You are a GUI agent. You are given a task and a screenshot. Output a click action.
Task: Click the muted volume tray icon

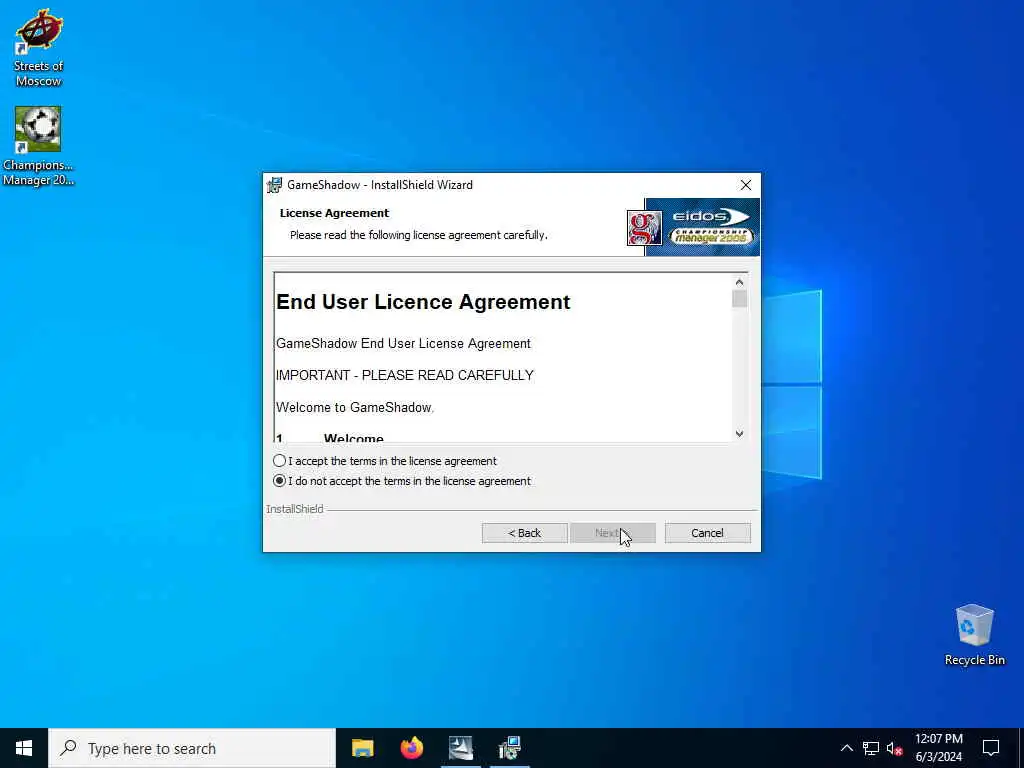894,748
